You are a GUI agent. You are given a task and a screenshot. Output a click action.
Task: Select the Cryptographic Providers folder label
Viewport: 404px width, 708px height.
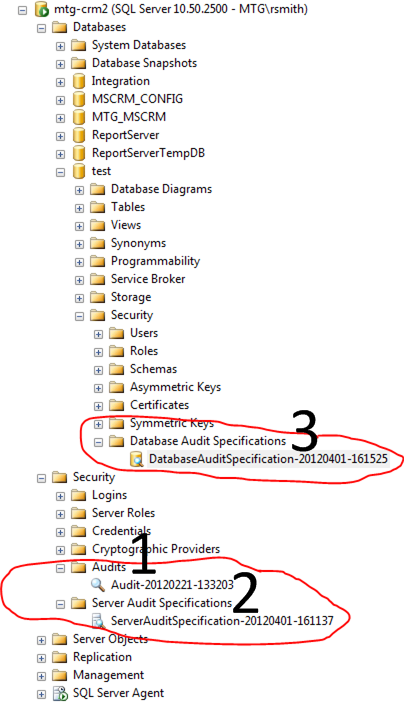156,549
